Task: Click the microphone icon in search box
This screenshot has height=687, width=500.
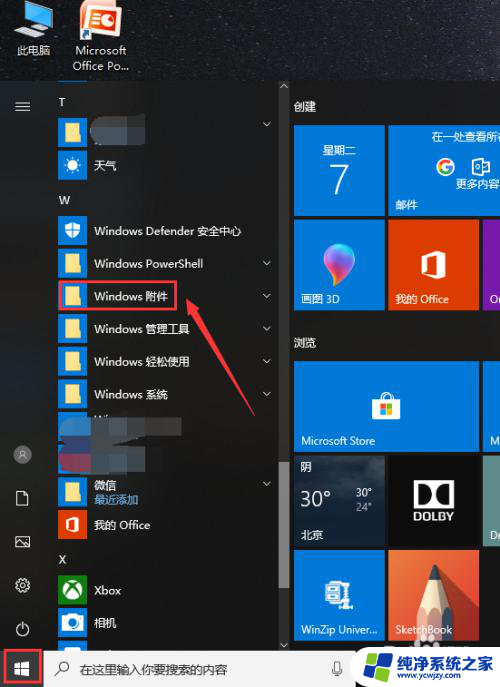Action: [337, 669]
